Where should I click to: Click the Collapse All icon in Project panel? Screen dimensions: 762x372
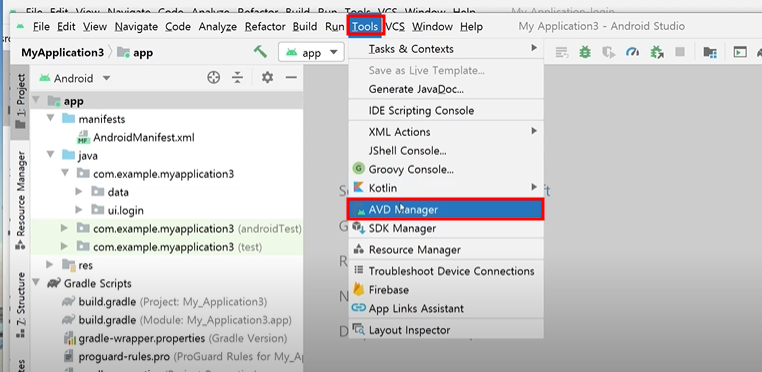(237, 77)
